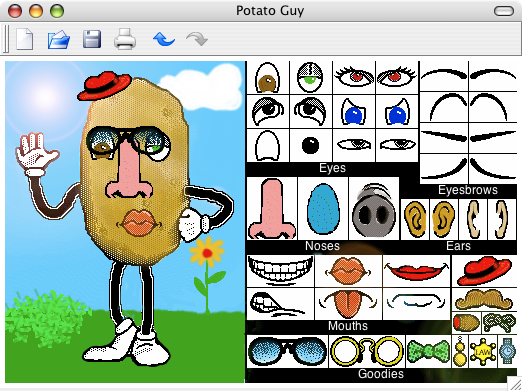This screenshot has width=522, height=391.
Task: Select the big toothy grin mouth
Action: (x=280, y=270)
